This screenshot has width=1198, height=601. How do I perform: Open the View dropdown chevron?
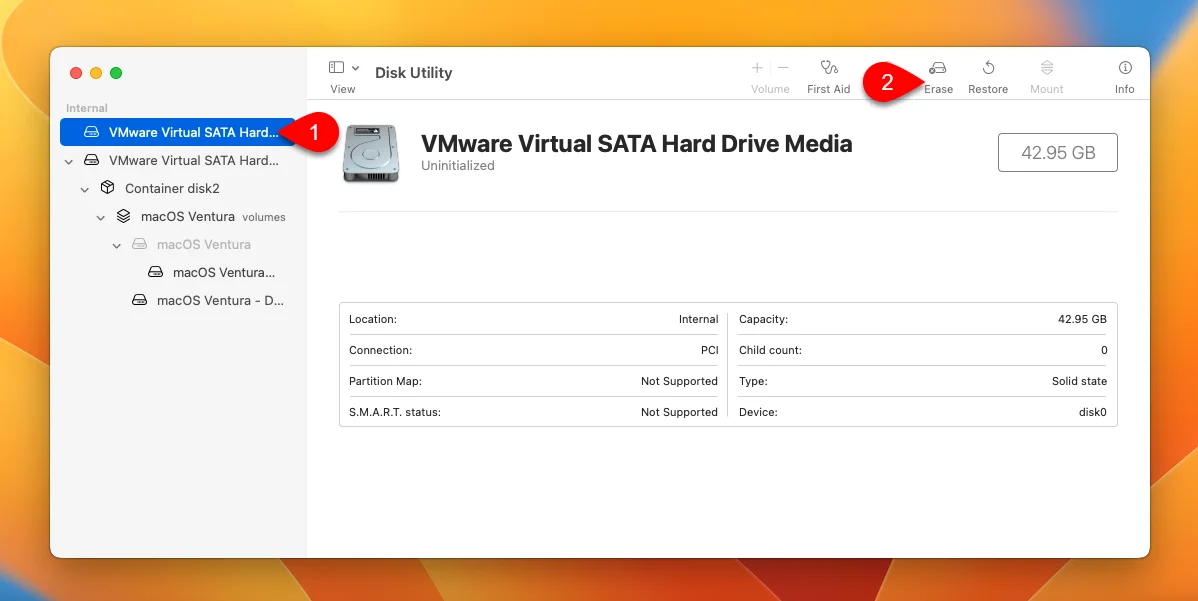point(355,68)
